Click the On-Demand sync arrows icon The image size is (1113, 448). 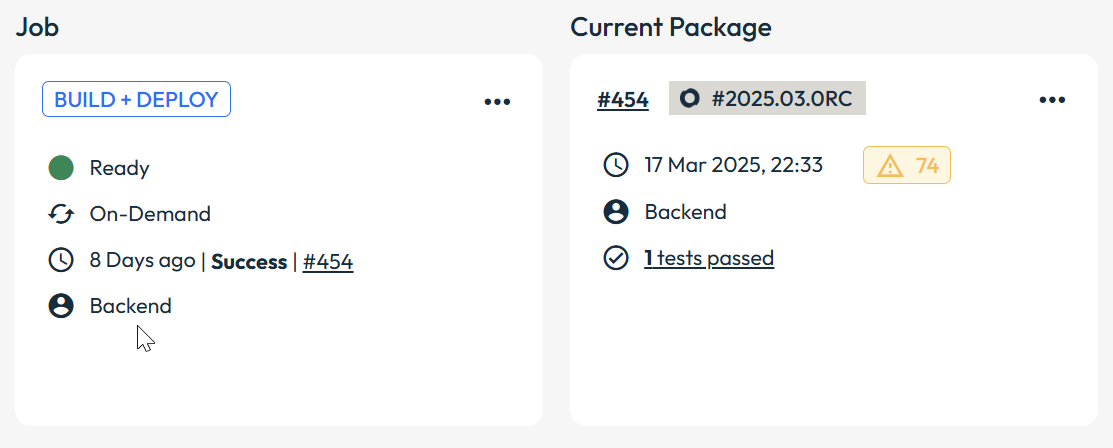pyautogui.click(x=61, y=214)
